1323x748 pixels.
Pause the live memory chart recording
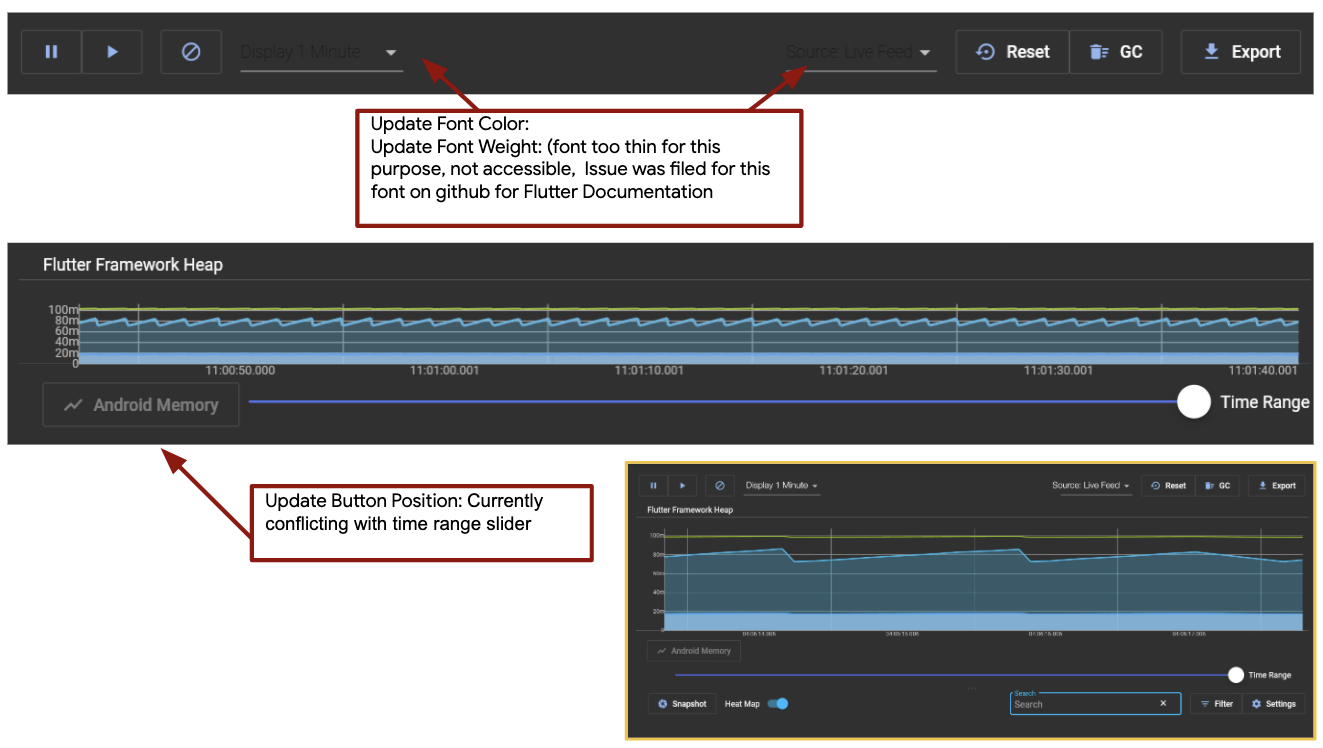tap(50, 51)
